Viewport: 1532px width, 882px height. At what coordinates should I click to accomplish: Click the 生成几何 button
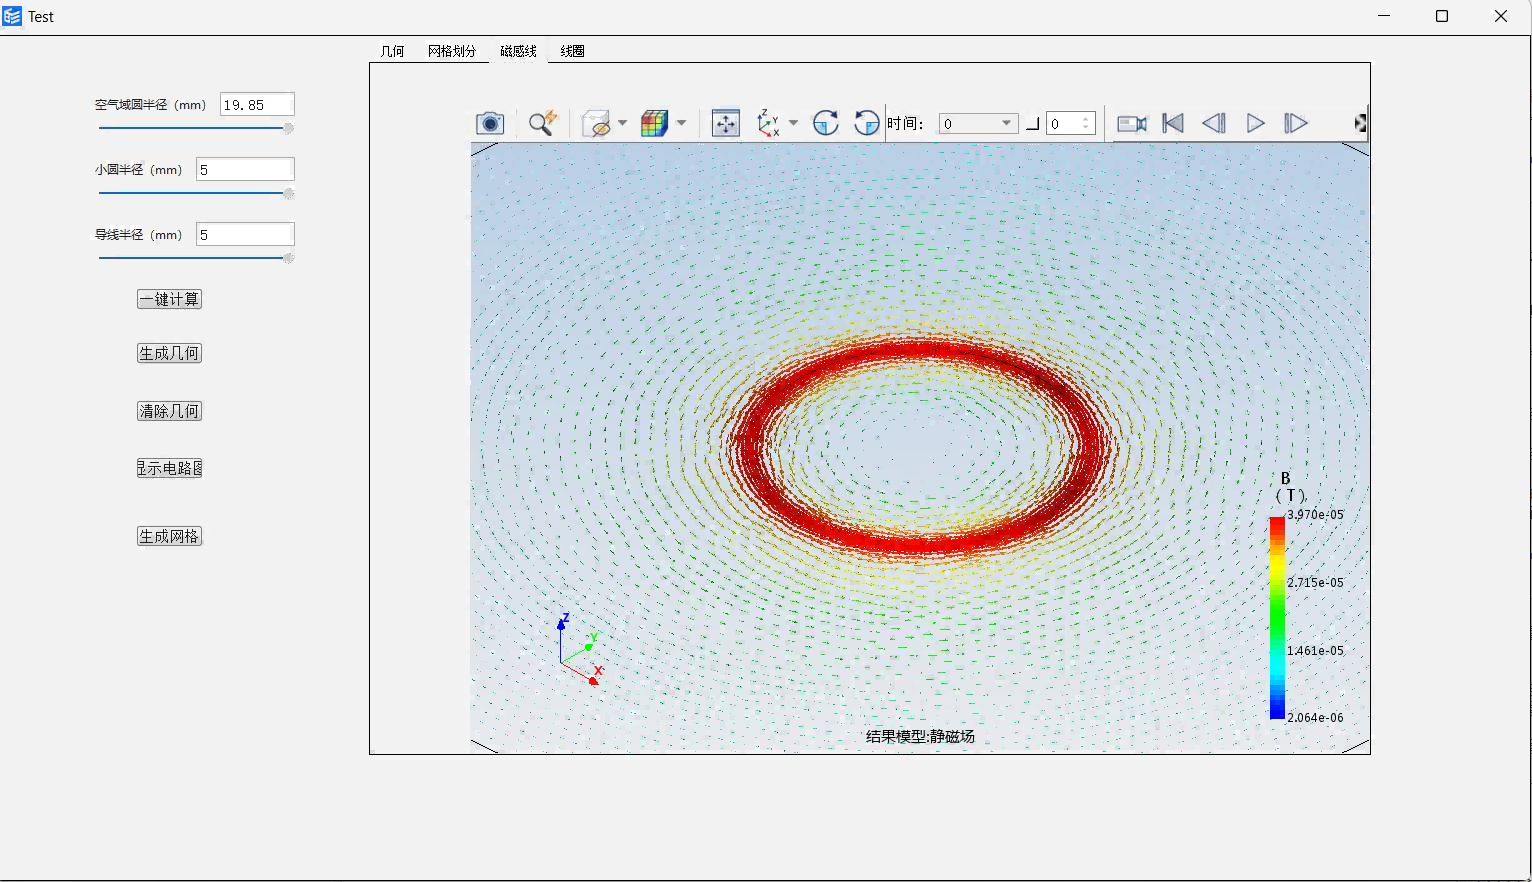(169, 353)
